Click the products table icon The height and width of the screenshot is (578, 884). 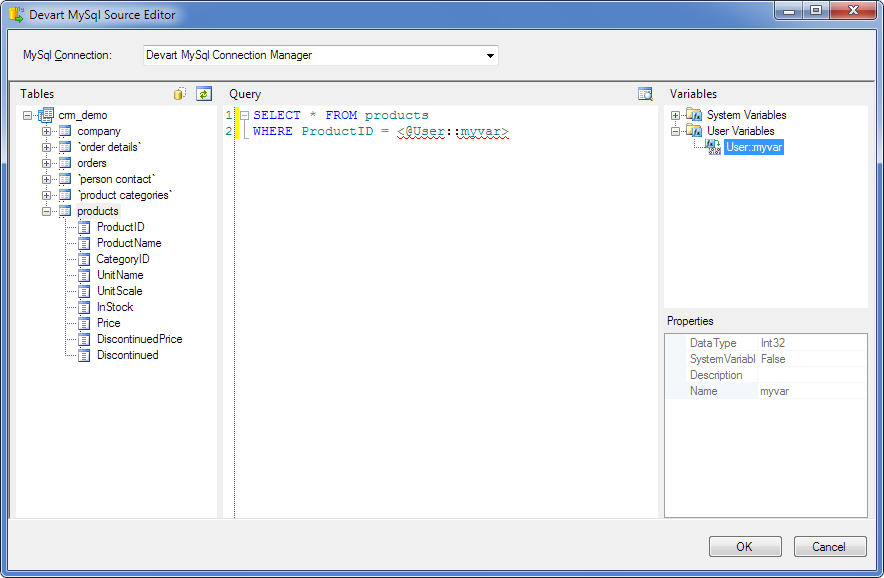(x=65, y=211)
